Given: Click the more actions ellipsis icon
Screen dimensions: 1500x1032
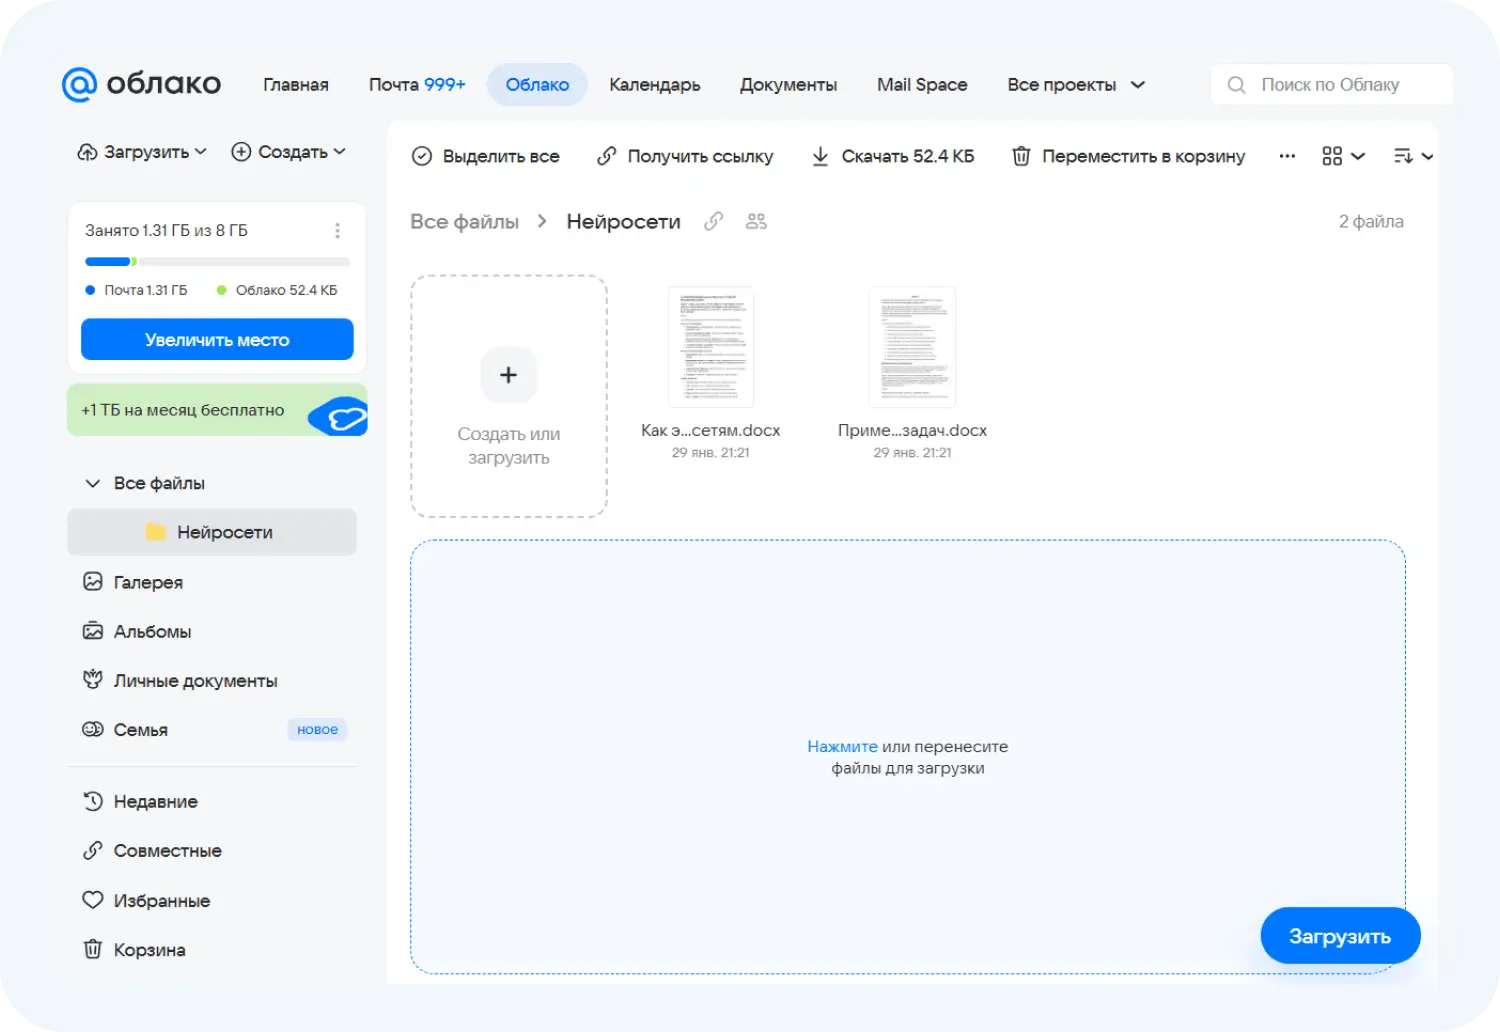Looking at the screenshot, I should pyautogui.click(x=1287, y=156).
